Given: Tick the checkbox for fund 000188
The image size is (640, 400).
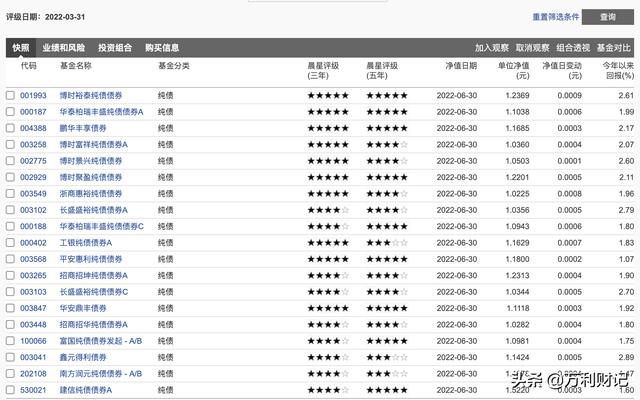Looking at the screenshot, I should [10, 226].
